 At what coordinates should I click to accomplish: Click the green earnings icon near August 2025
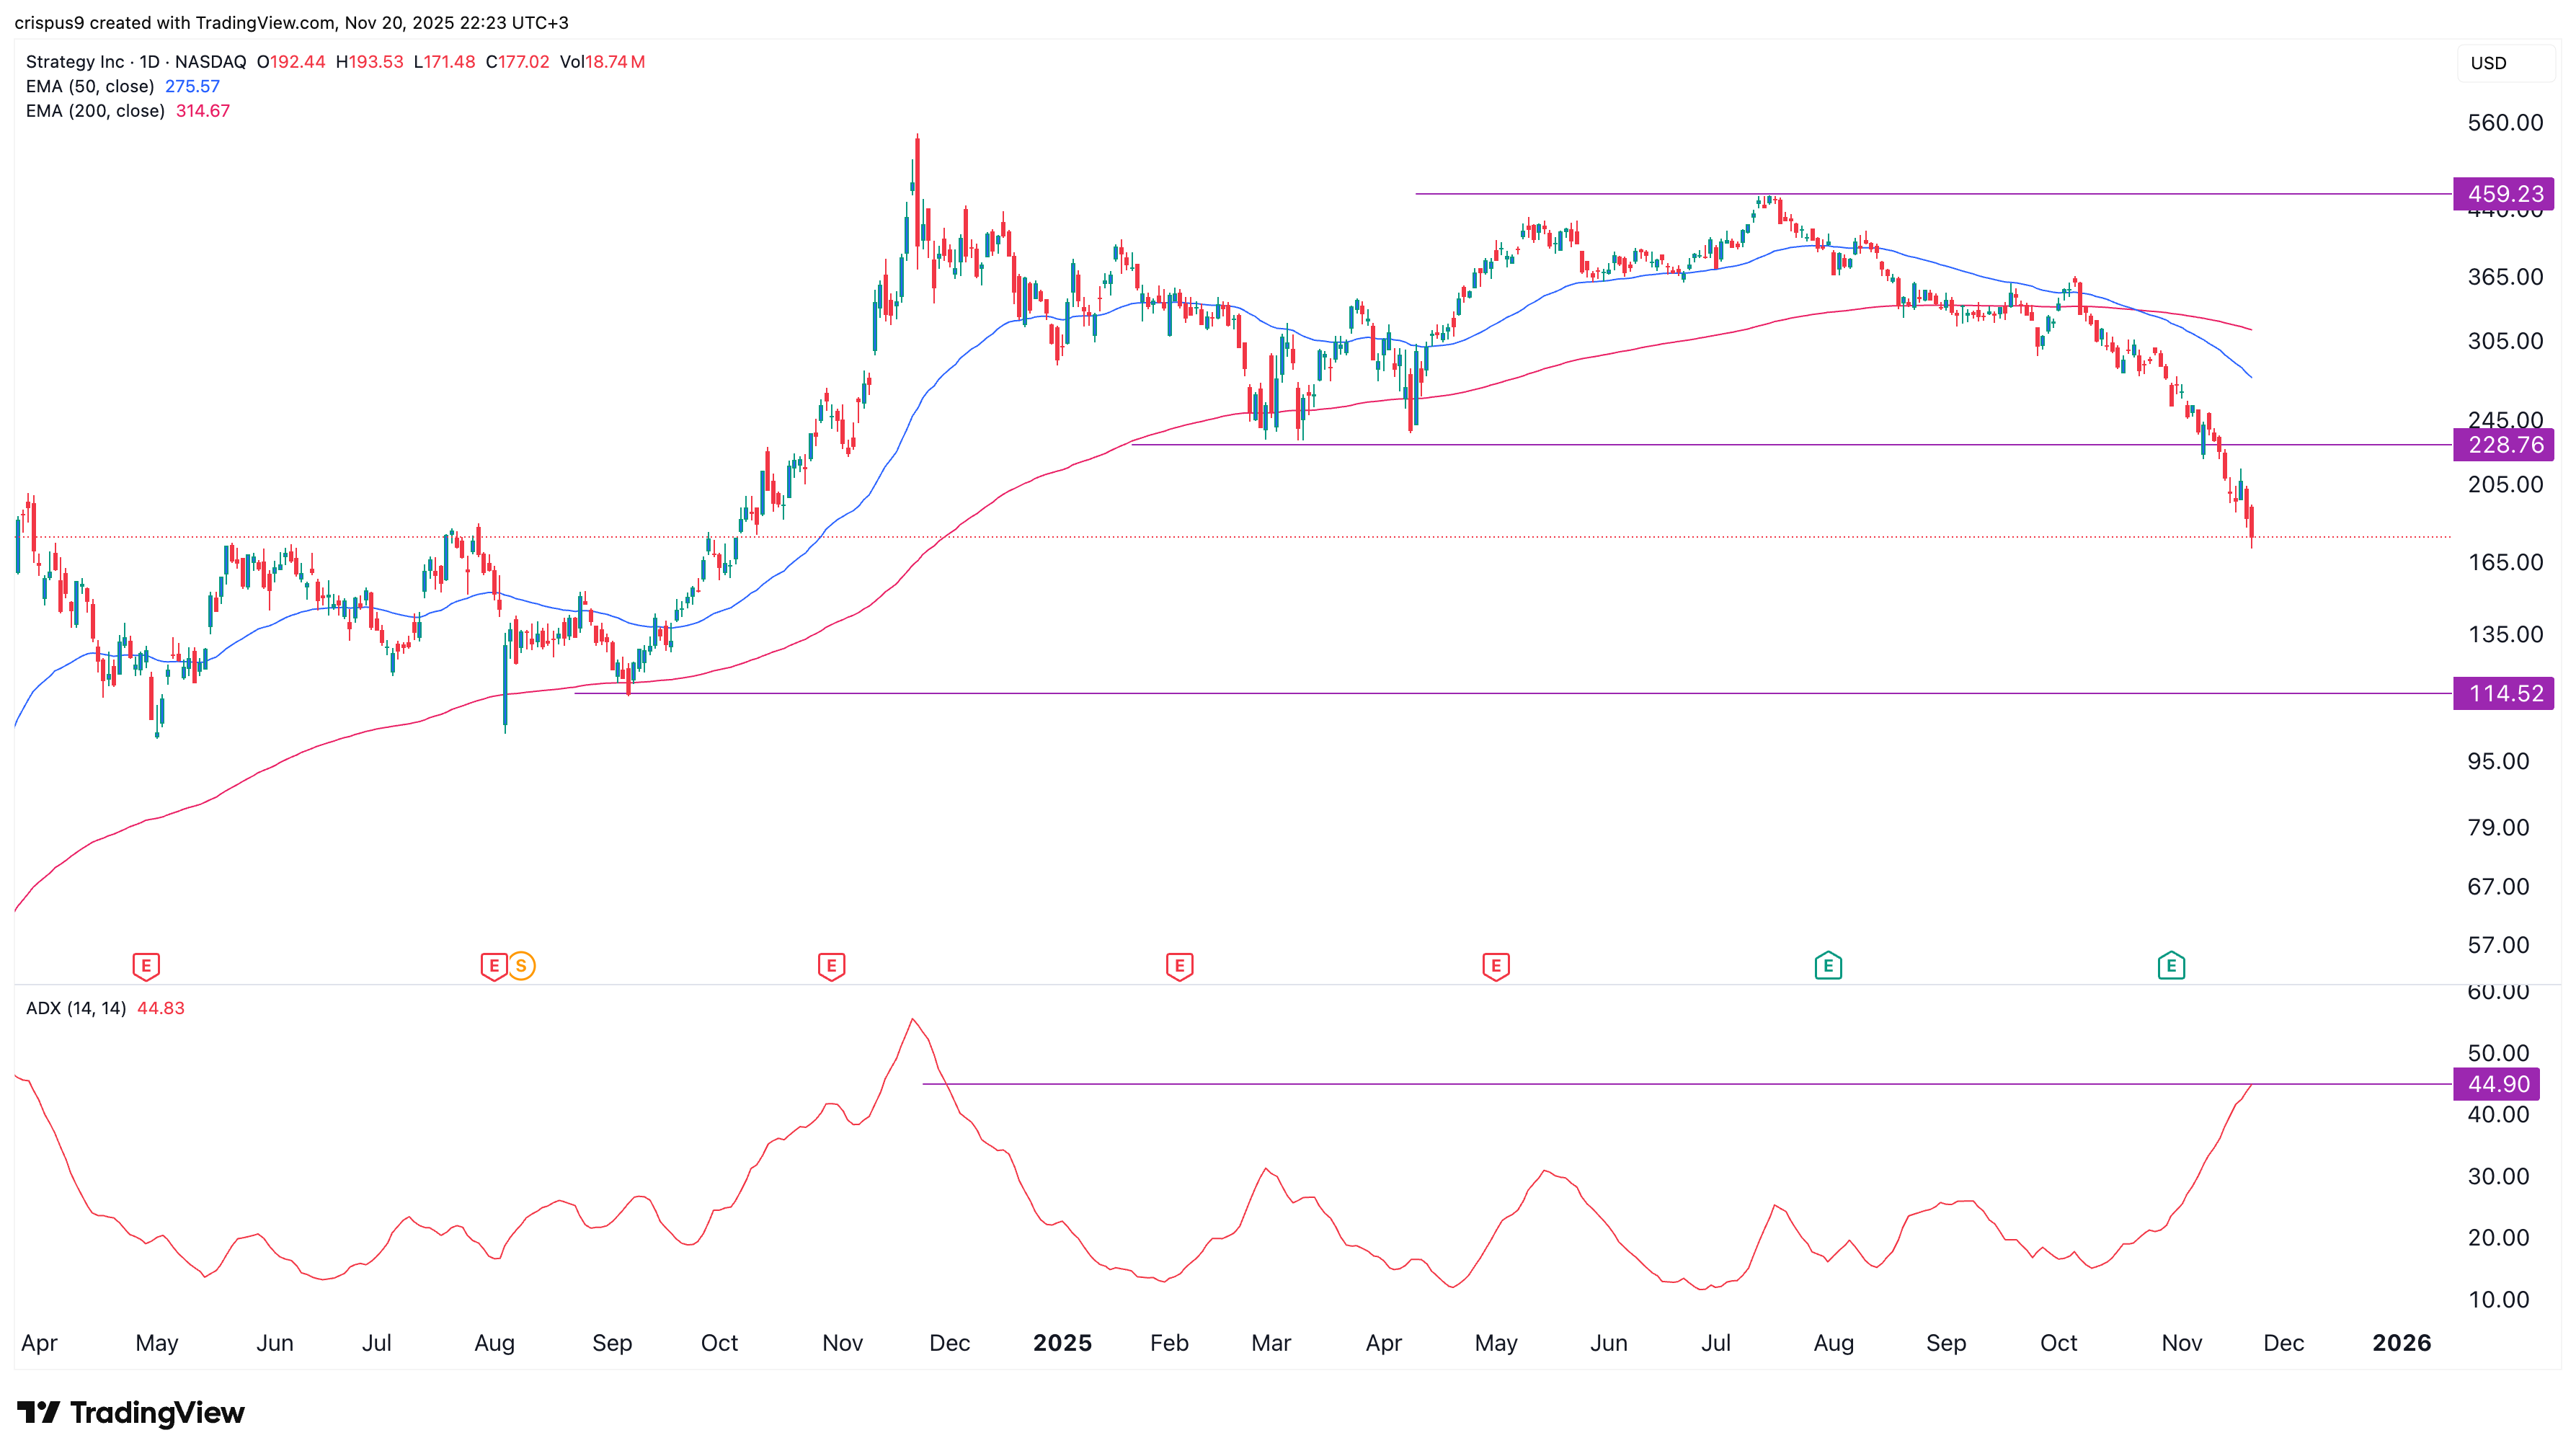[1829, 966]
